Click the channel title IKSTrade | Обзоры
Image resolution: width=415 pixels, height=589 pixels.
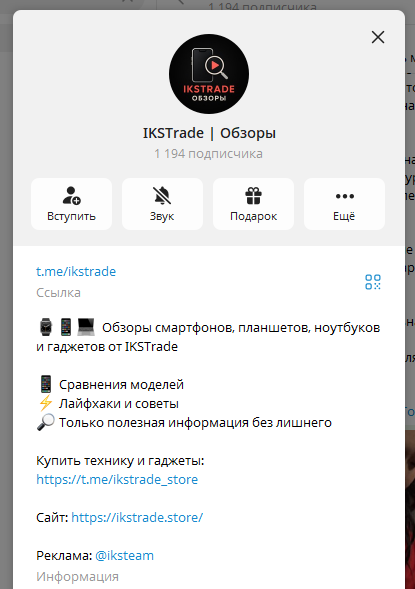209,133
